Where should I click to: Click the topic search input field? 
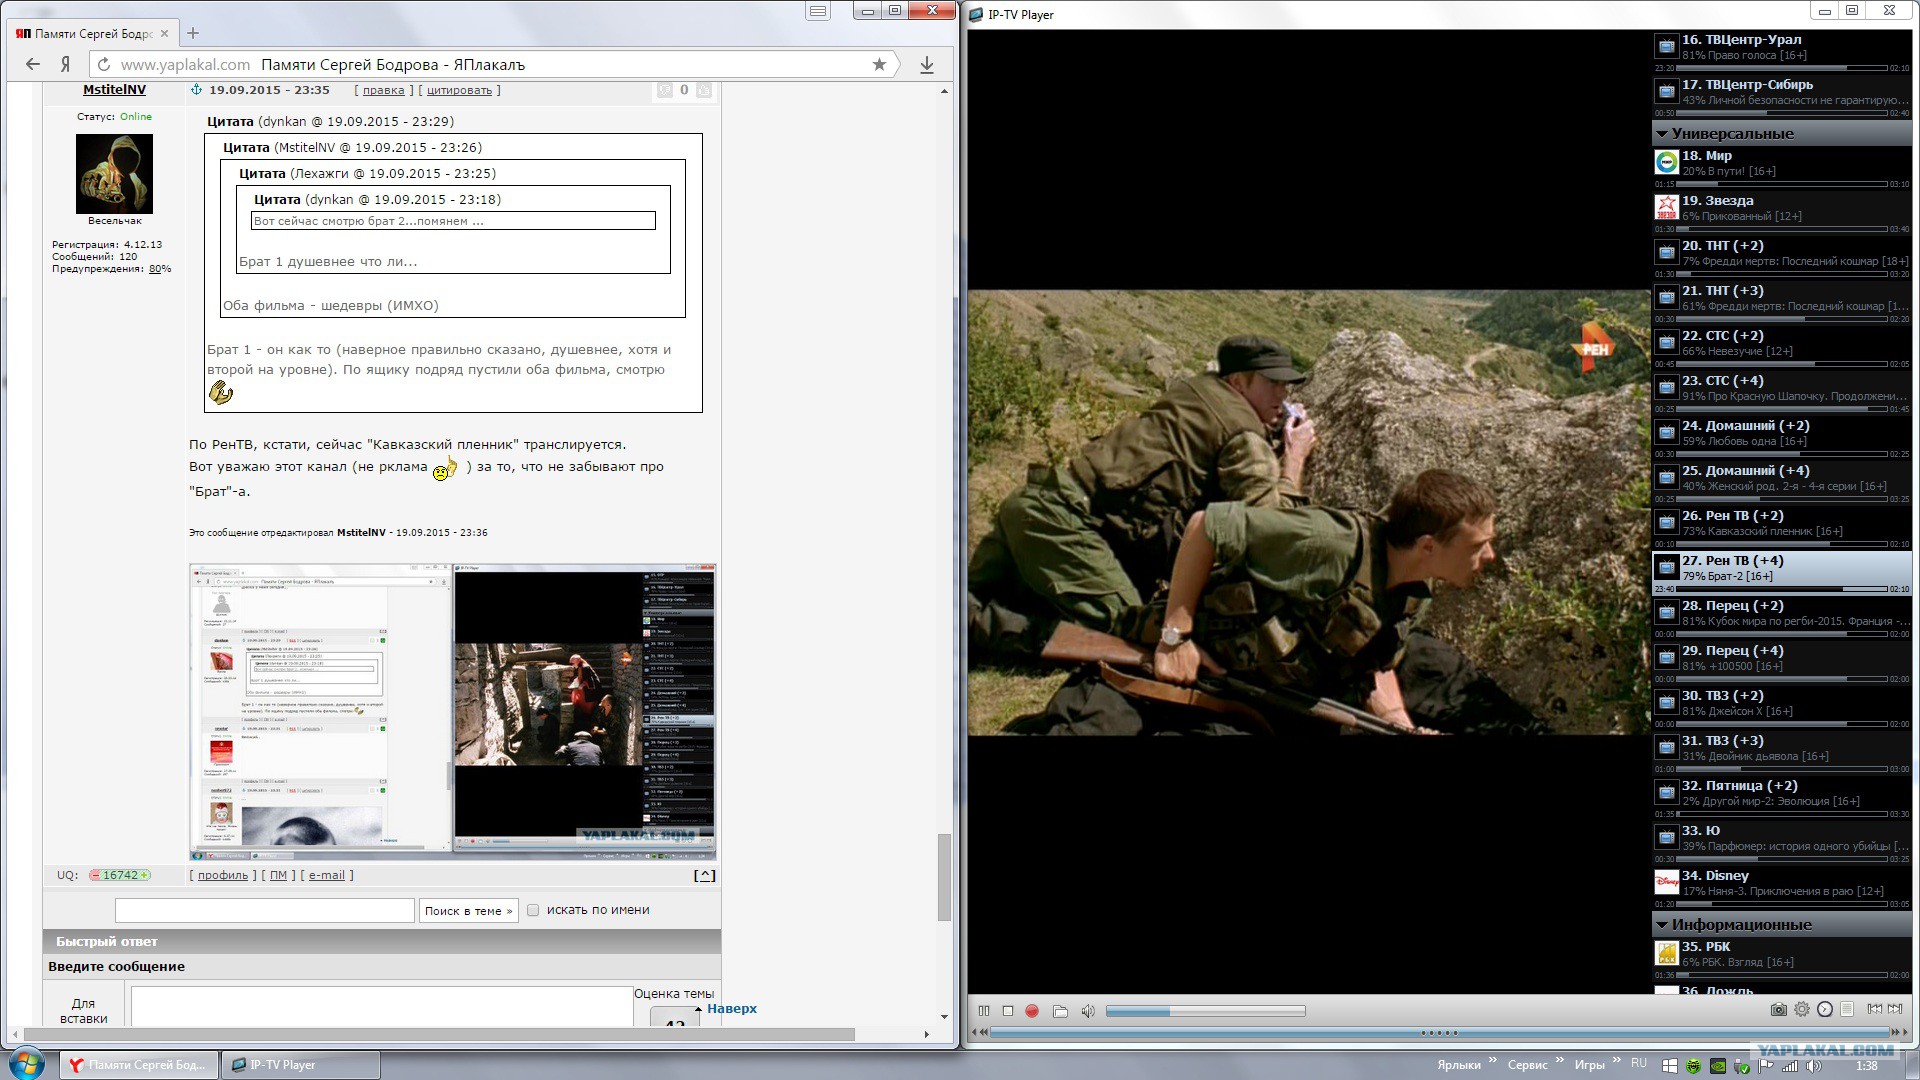tap(265, 910)
